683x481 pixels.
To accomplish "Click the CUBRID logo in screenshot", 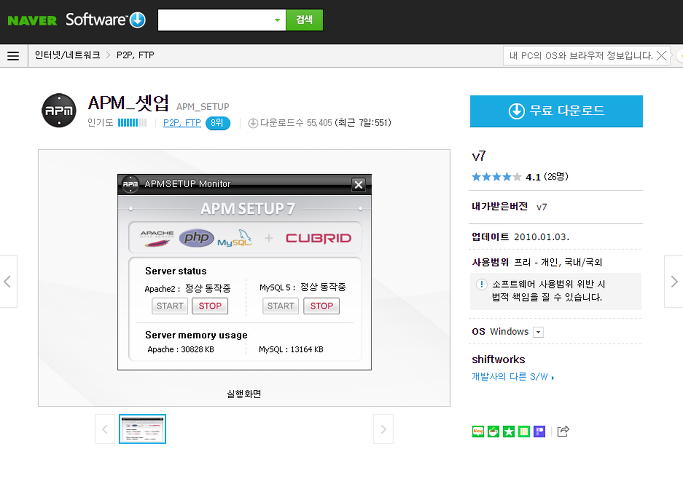I will click(x=318, y=238).
